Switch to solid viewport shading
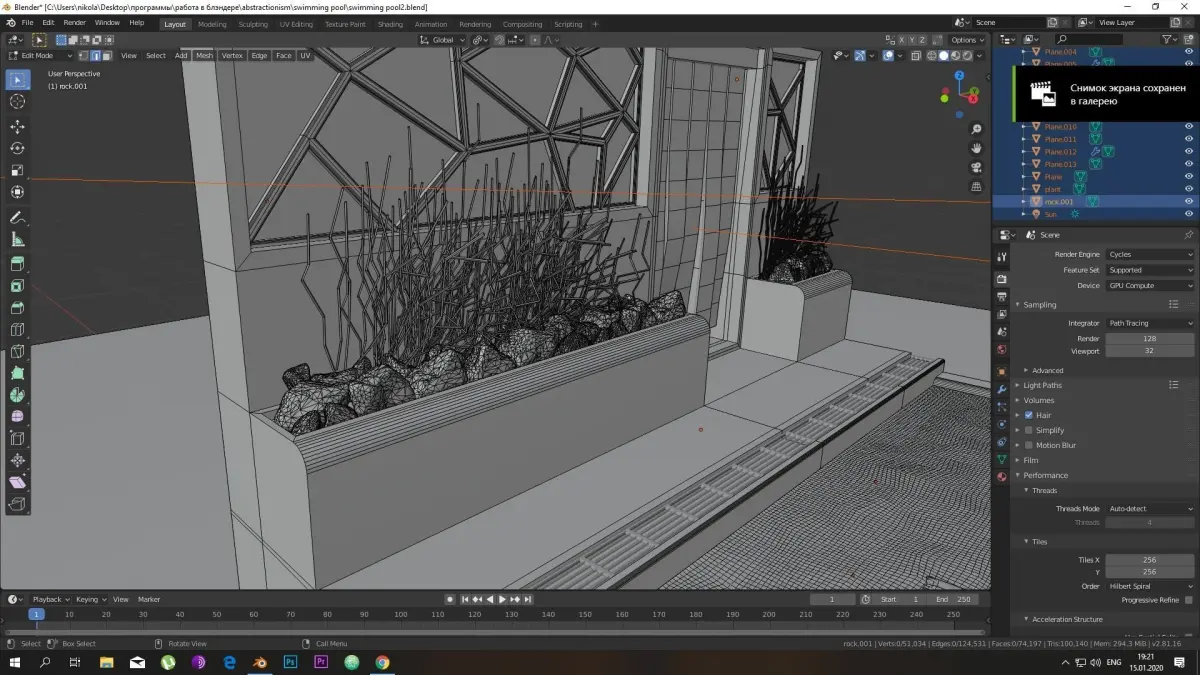This screenshot has height=675, width=1200. coord(944,55)
